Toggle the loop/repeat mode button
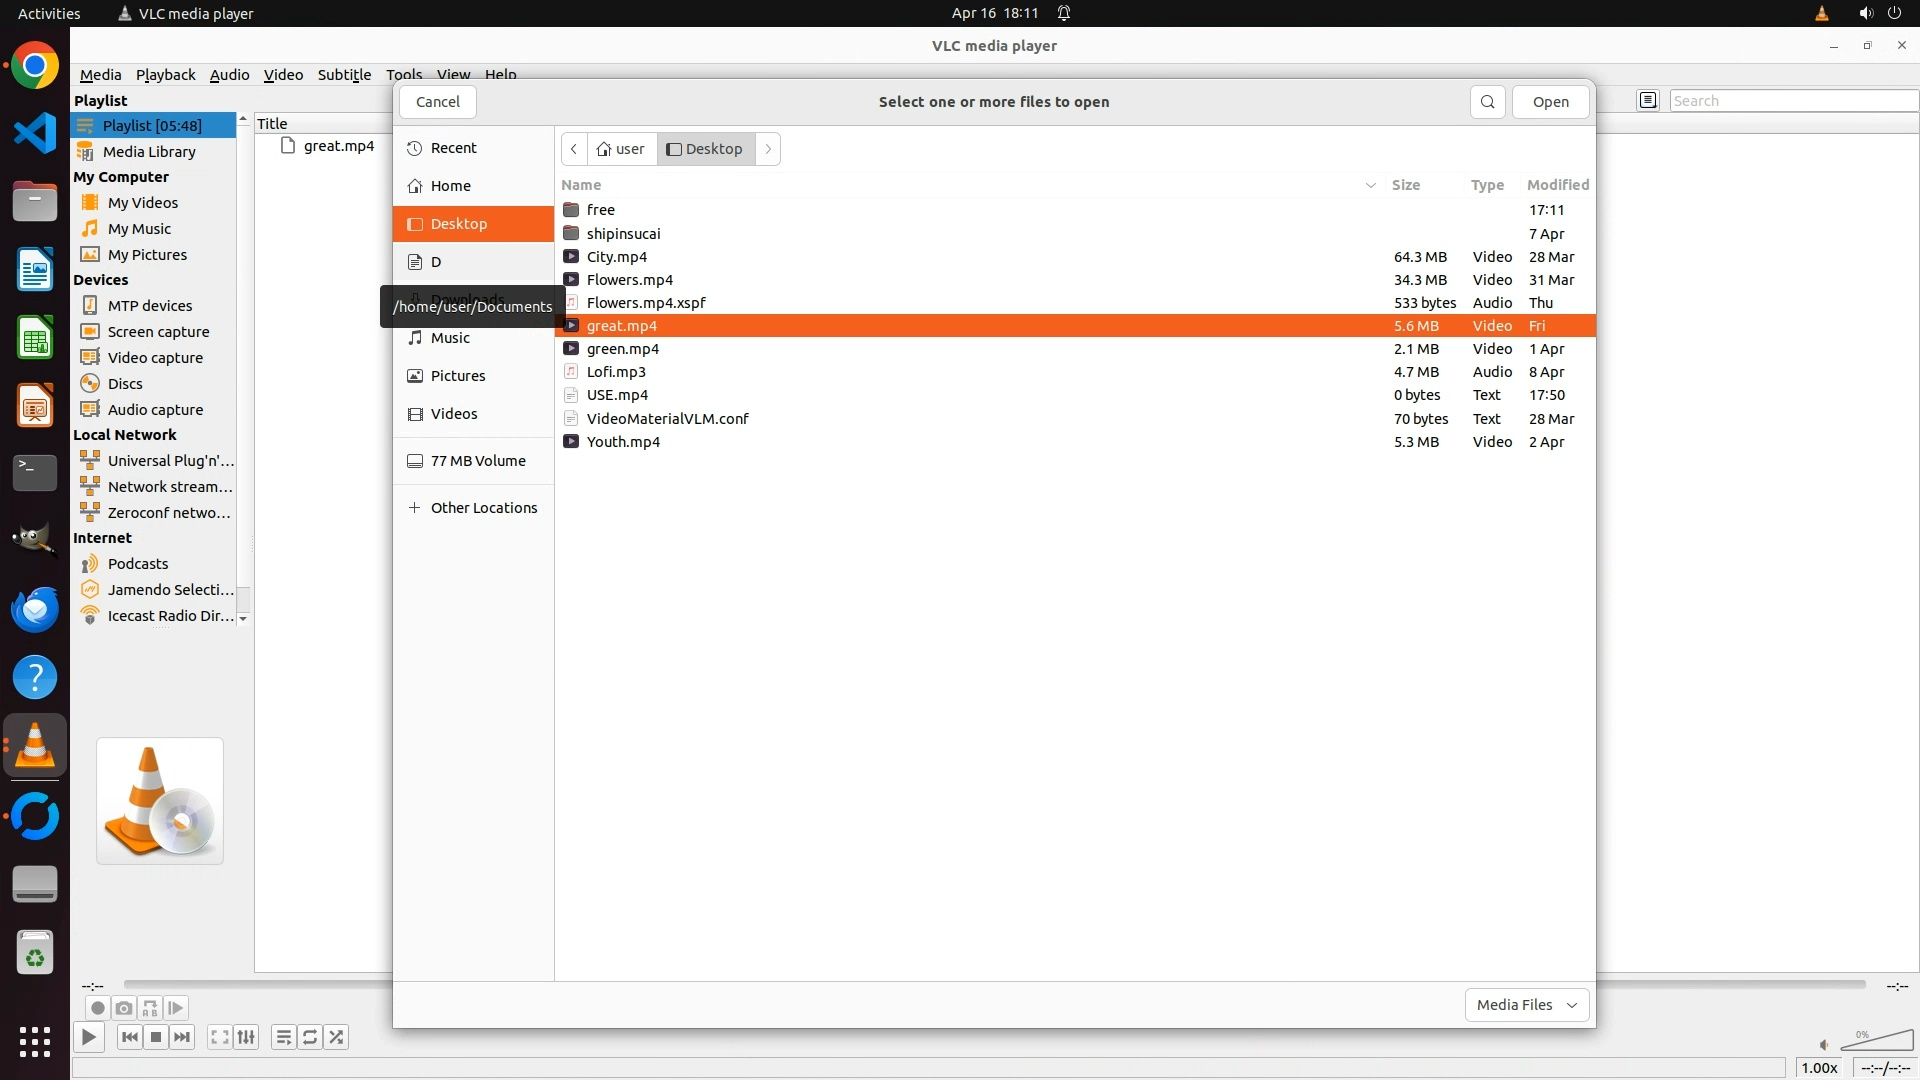The image size is (1920, 1080). 310,1037
